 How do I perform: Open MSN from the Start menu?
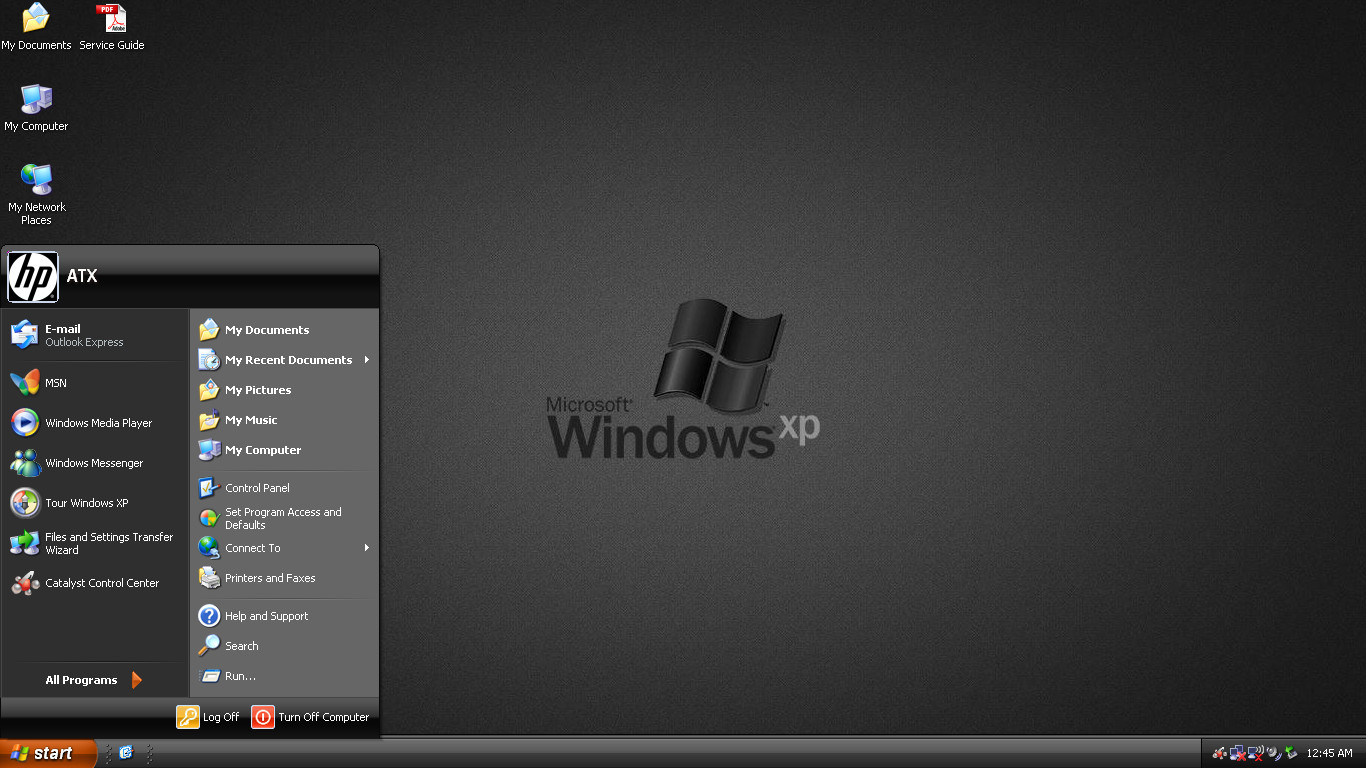[96, 383]
